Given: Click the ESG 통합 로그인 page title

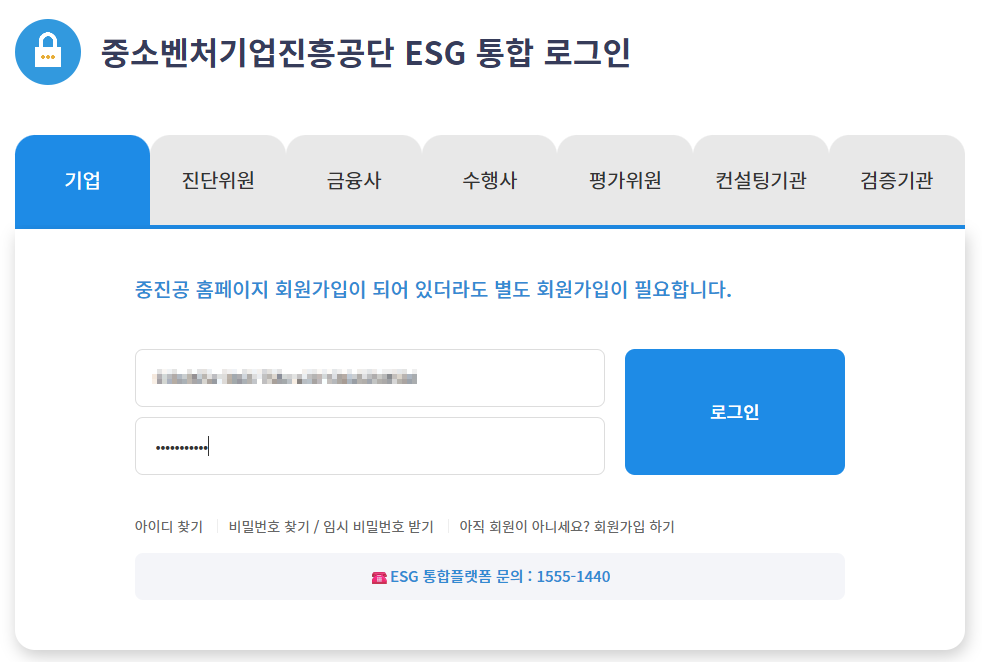Looking at the screenshot, I should tap(366, 53).
